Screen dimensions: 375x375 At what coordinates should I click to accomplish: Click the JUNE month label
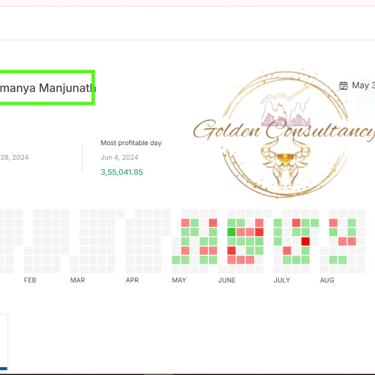point(227,280)
